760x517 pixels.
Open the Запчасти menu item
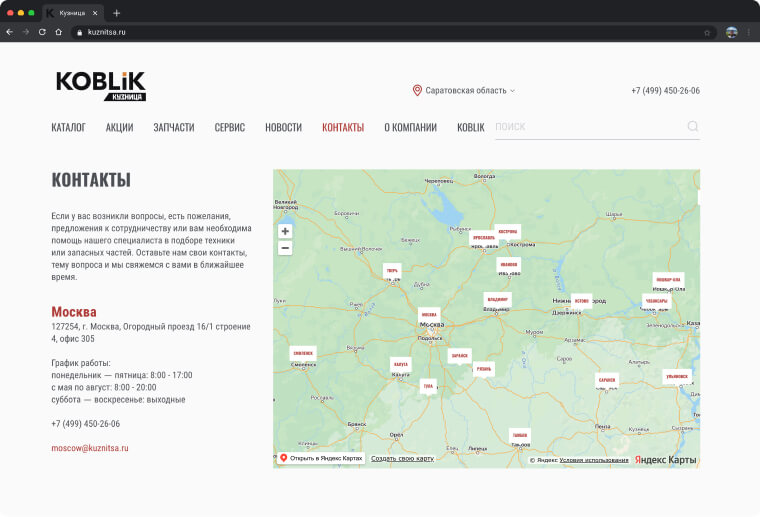pos(174,127)
